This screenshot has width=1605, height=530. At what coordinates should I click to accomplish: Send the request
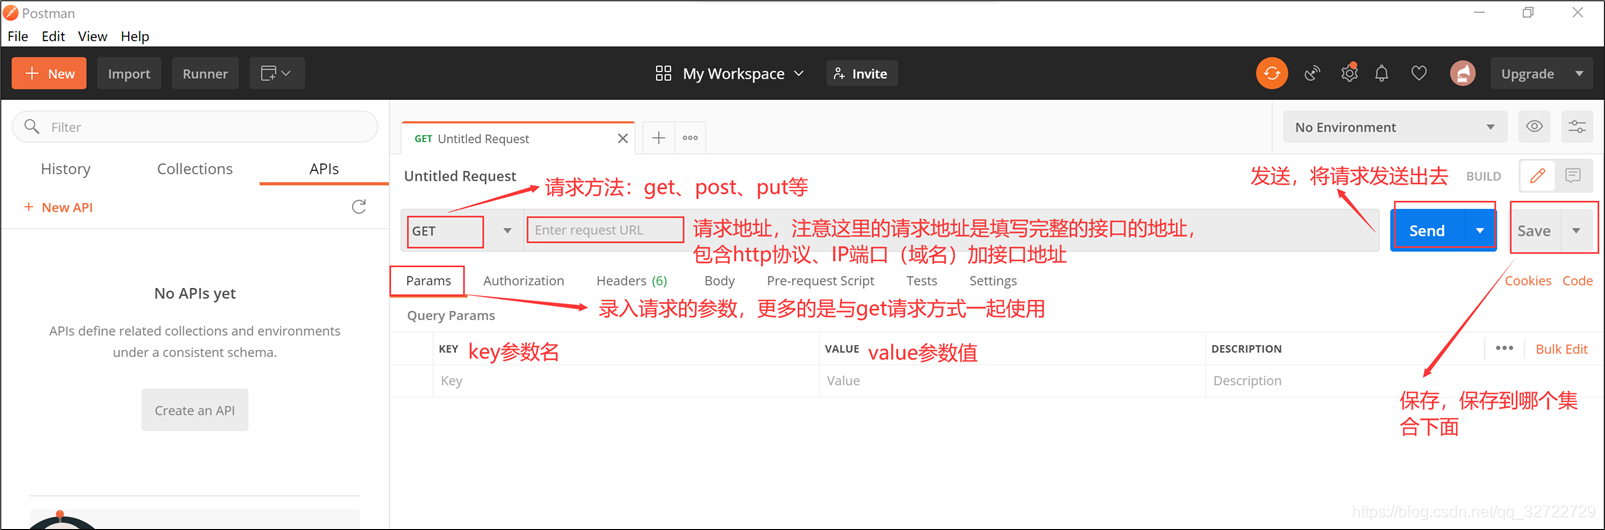click(1427, 231)
